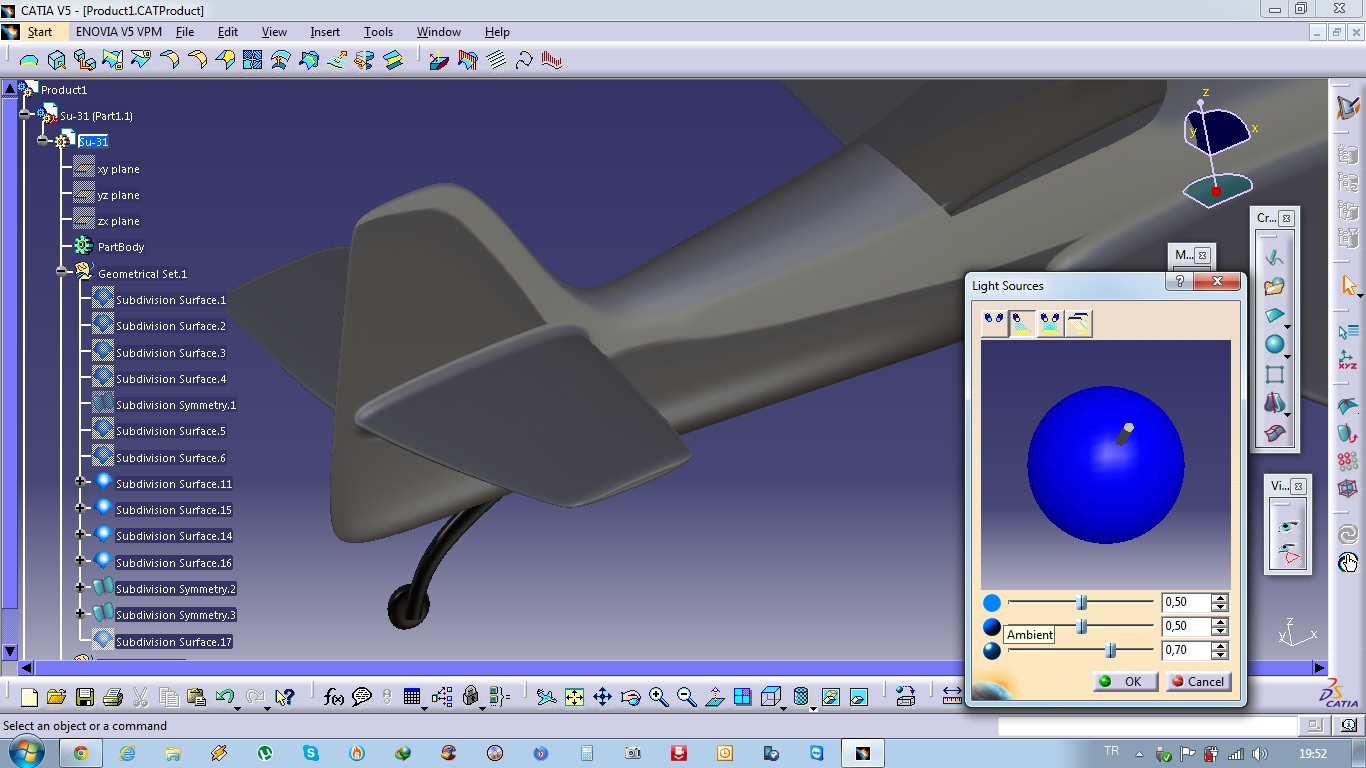Open the ENOVIA V5 VPM menu
1366x768 pixels.
coord(119,32)
